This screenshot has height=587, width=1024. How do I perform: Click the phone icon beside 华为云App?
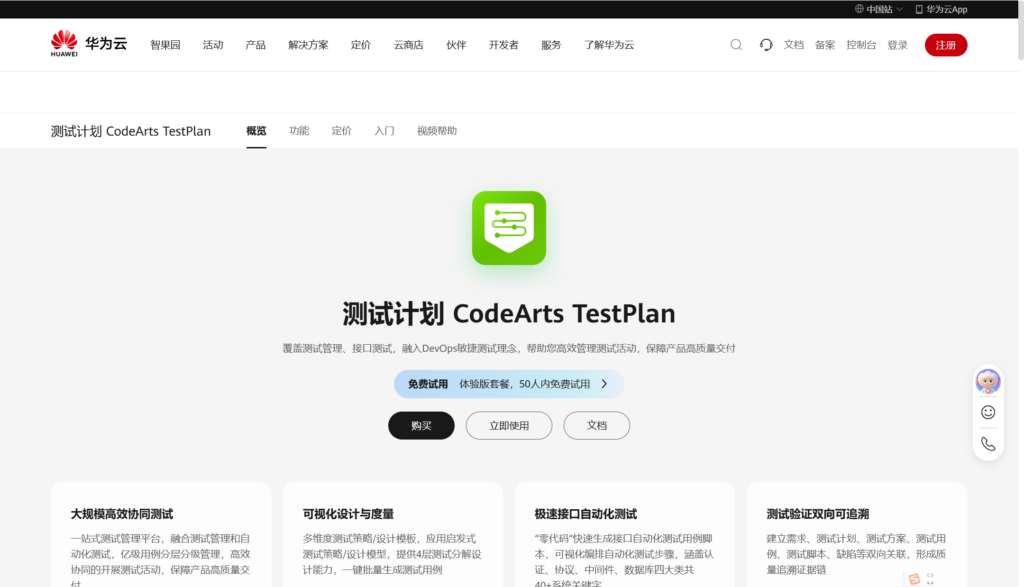click(919, 9)
